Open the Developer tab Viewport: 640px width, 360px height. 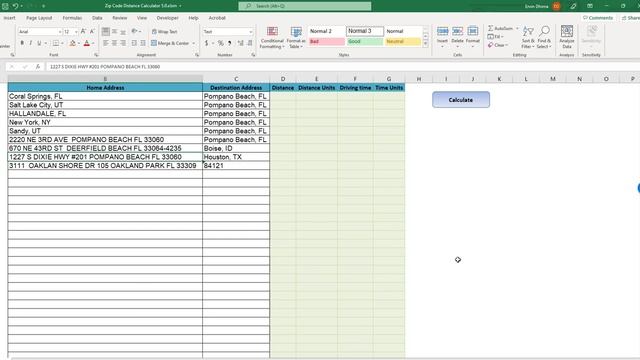coord(167,18)
